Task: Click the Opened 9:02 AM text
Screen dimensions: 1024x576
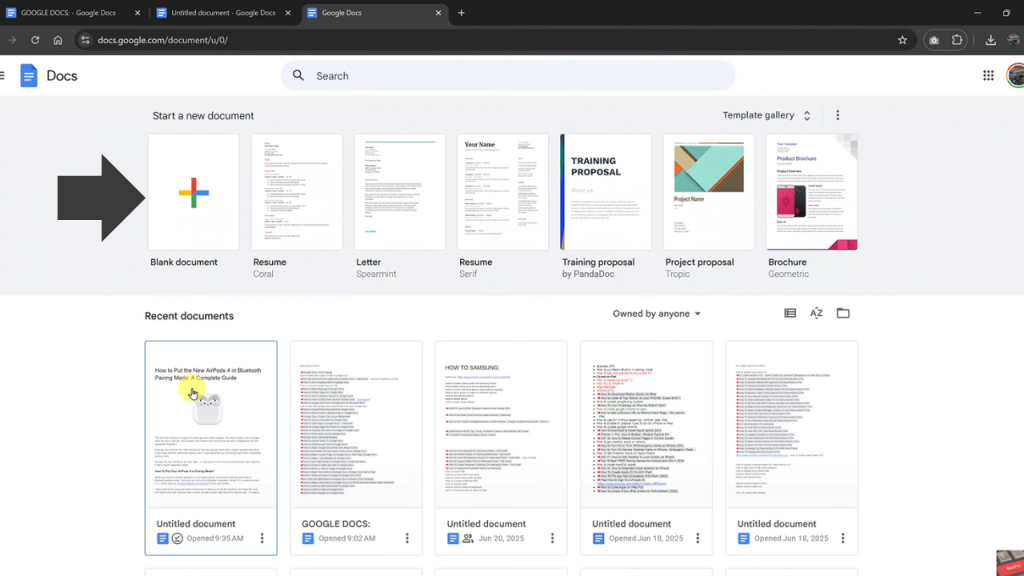Action: 347,538
